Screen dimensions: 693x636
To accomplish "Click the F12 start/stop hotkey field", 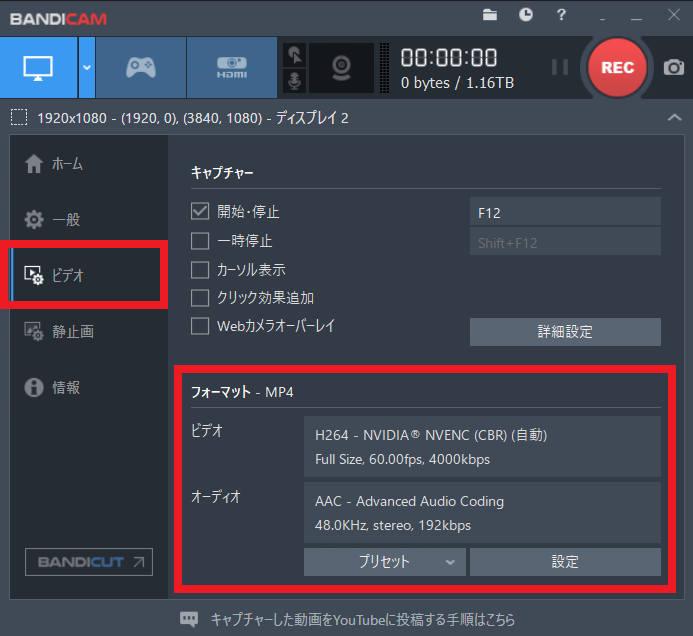I will 565,212.
